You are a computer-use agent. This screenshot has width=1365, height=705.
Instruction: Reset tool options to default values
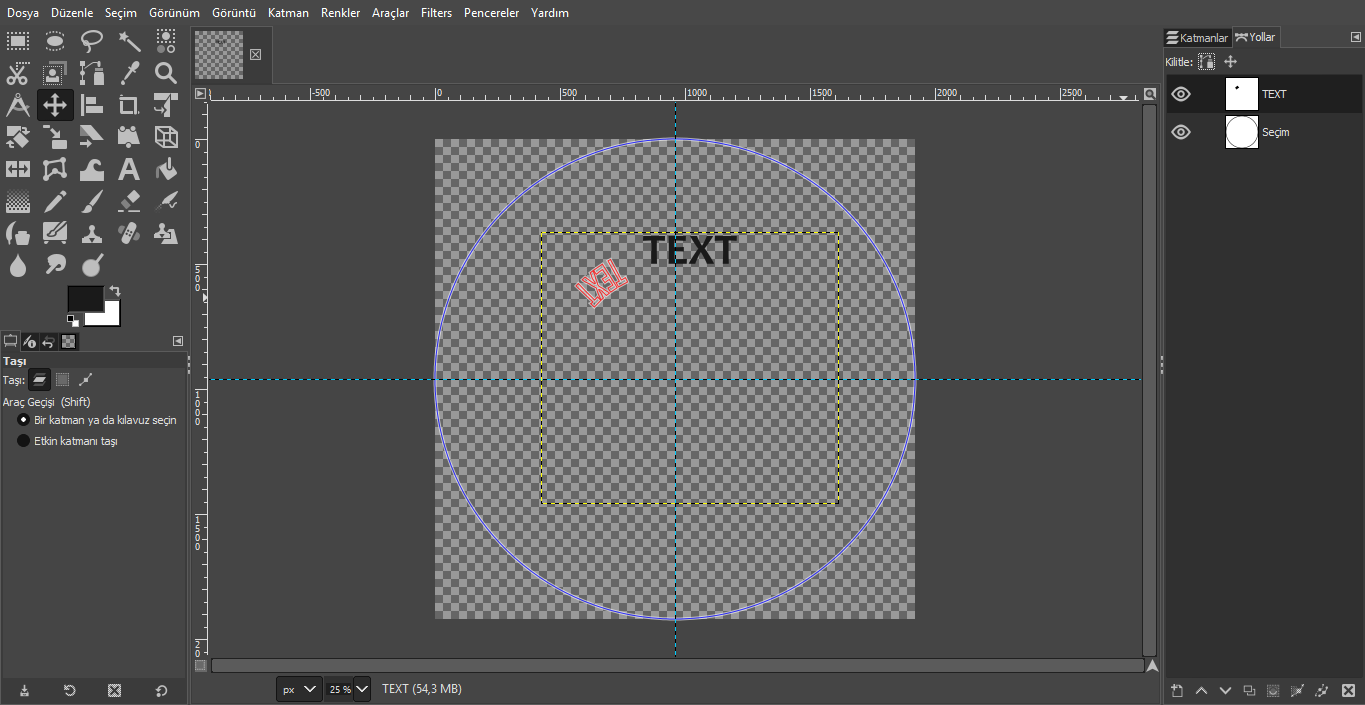click(161, 690)
